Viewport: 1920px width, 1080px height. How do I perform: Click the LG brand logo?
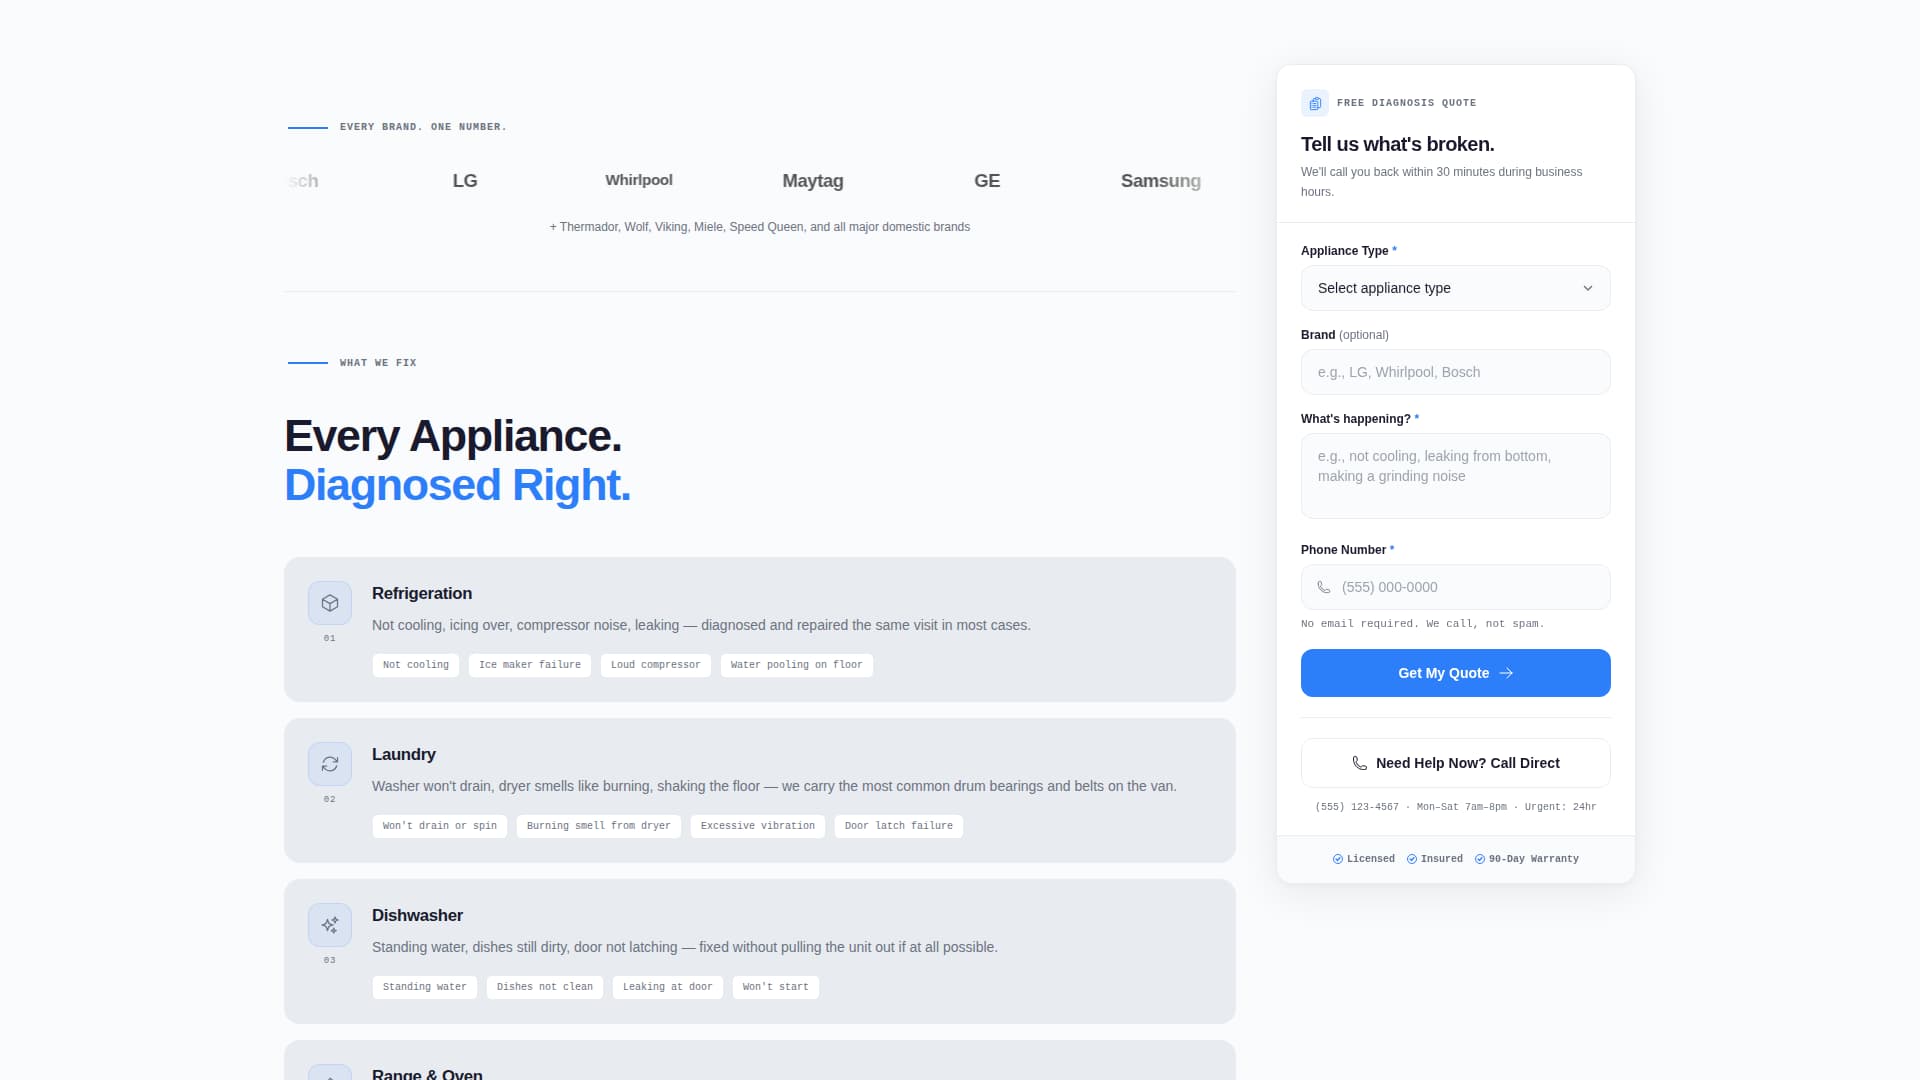(x=465, y=181)
